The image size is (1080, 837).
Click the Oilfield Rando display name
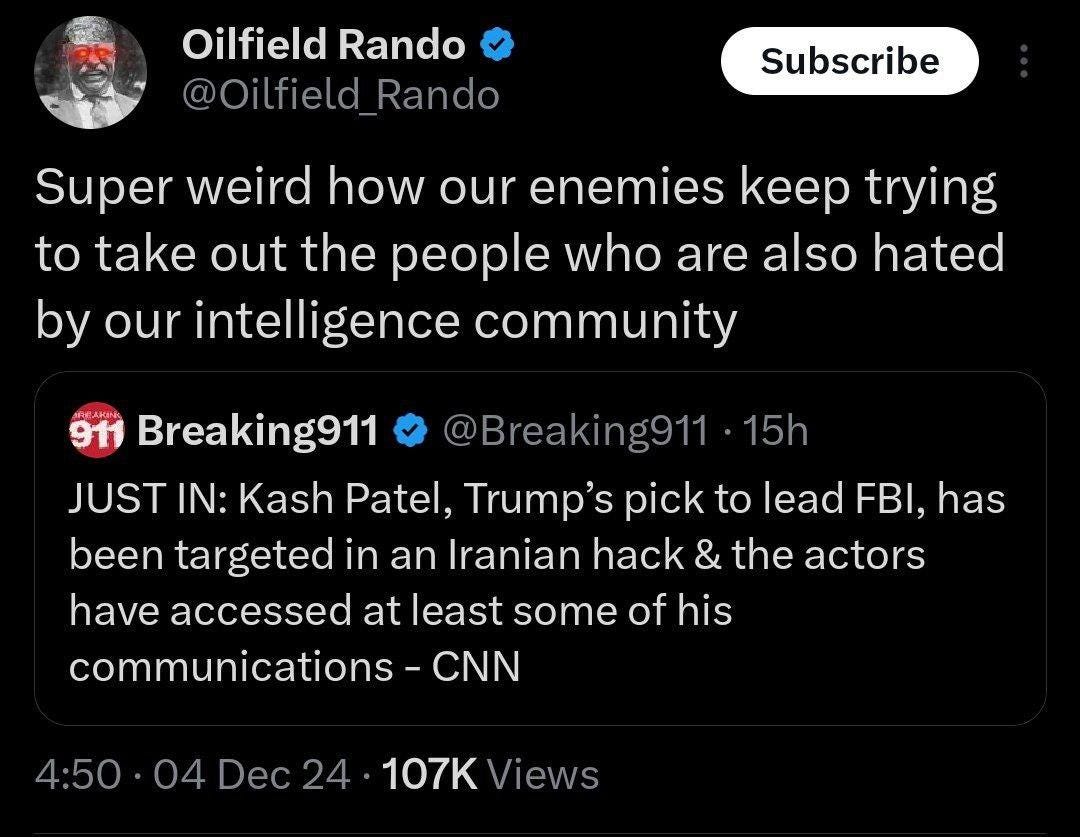click(x=324, y=45)
